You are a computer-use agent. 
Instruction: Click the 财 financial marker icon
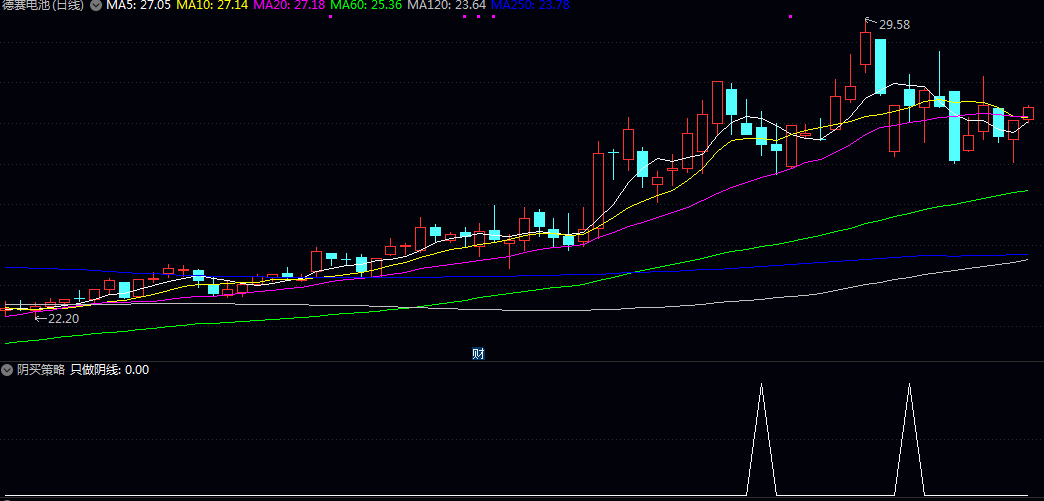(477, 354)
